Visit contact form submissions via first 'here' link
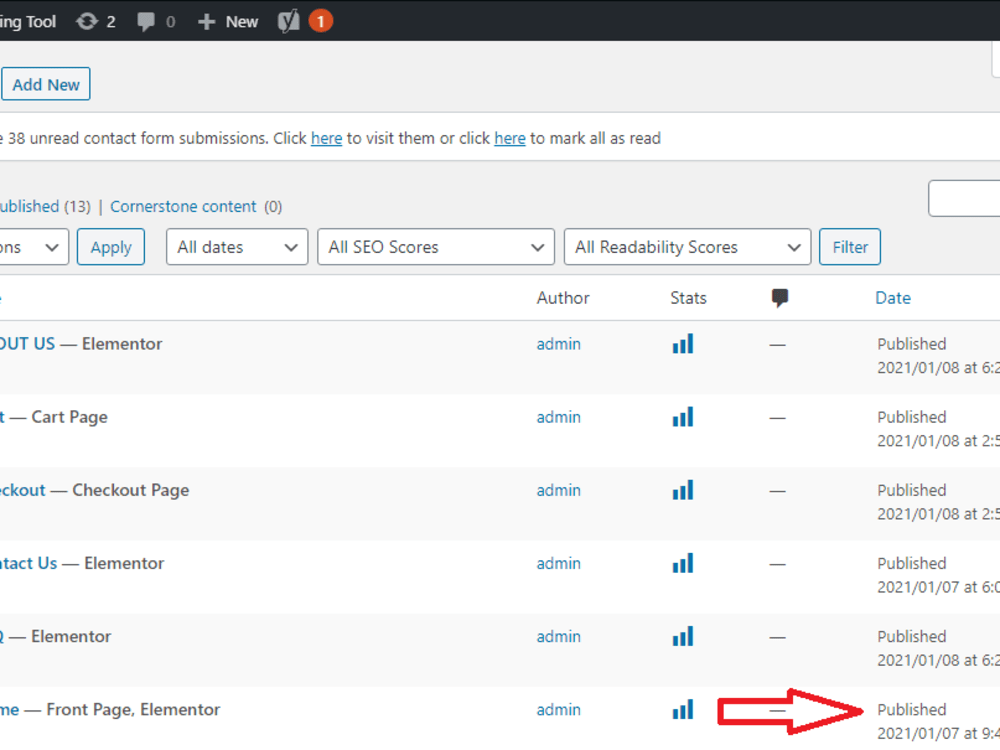Image resolution: width=1000 pixels, height=750 pixels. coord(327,138)
